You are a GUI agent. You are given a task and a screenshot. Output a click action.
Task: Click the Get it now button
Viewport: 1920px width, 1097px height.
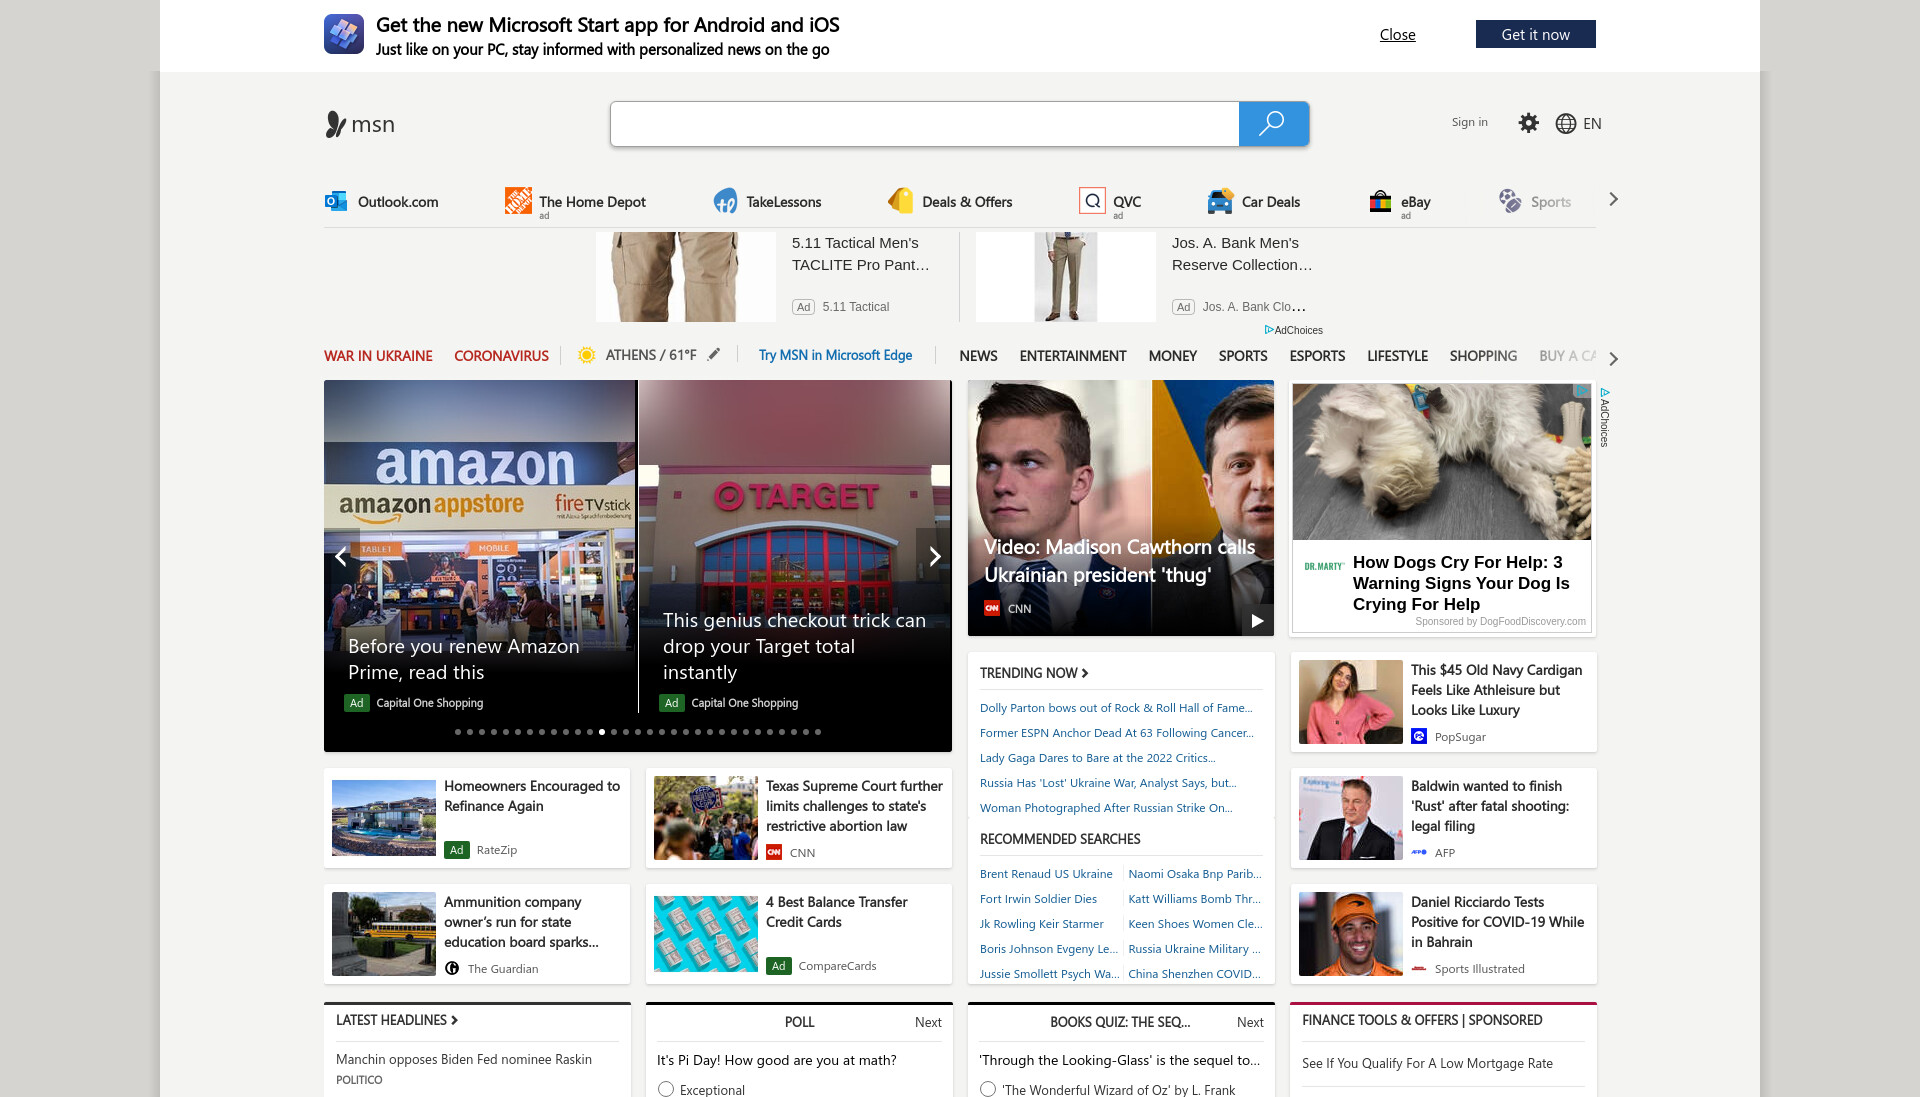point(1535,34)
